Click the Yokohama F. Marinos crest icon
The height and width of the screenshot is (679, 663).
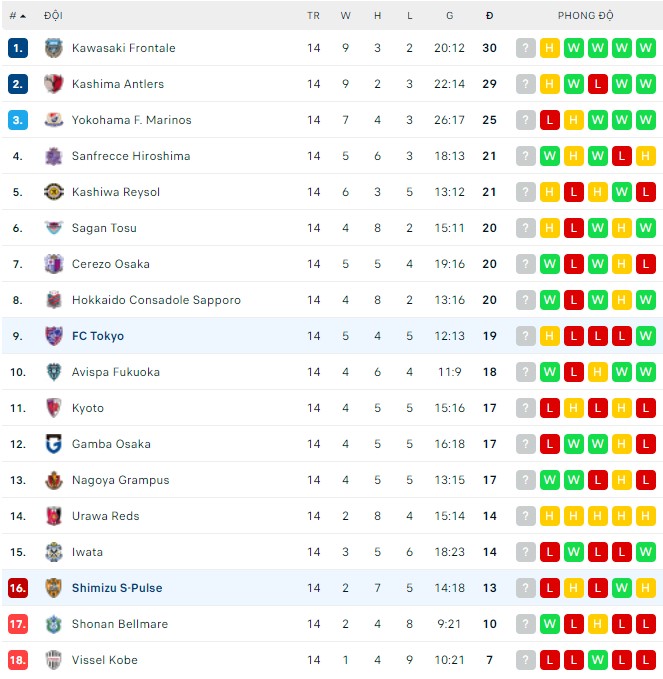pos(54,120)
